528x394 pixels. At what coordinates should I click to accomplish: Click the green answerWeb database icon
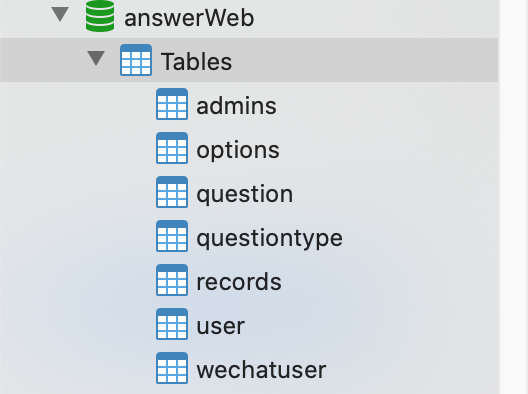click(x=100, y=16)
